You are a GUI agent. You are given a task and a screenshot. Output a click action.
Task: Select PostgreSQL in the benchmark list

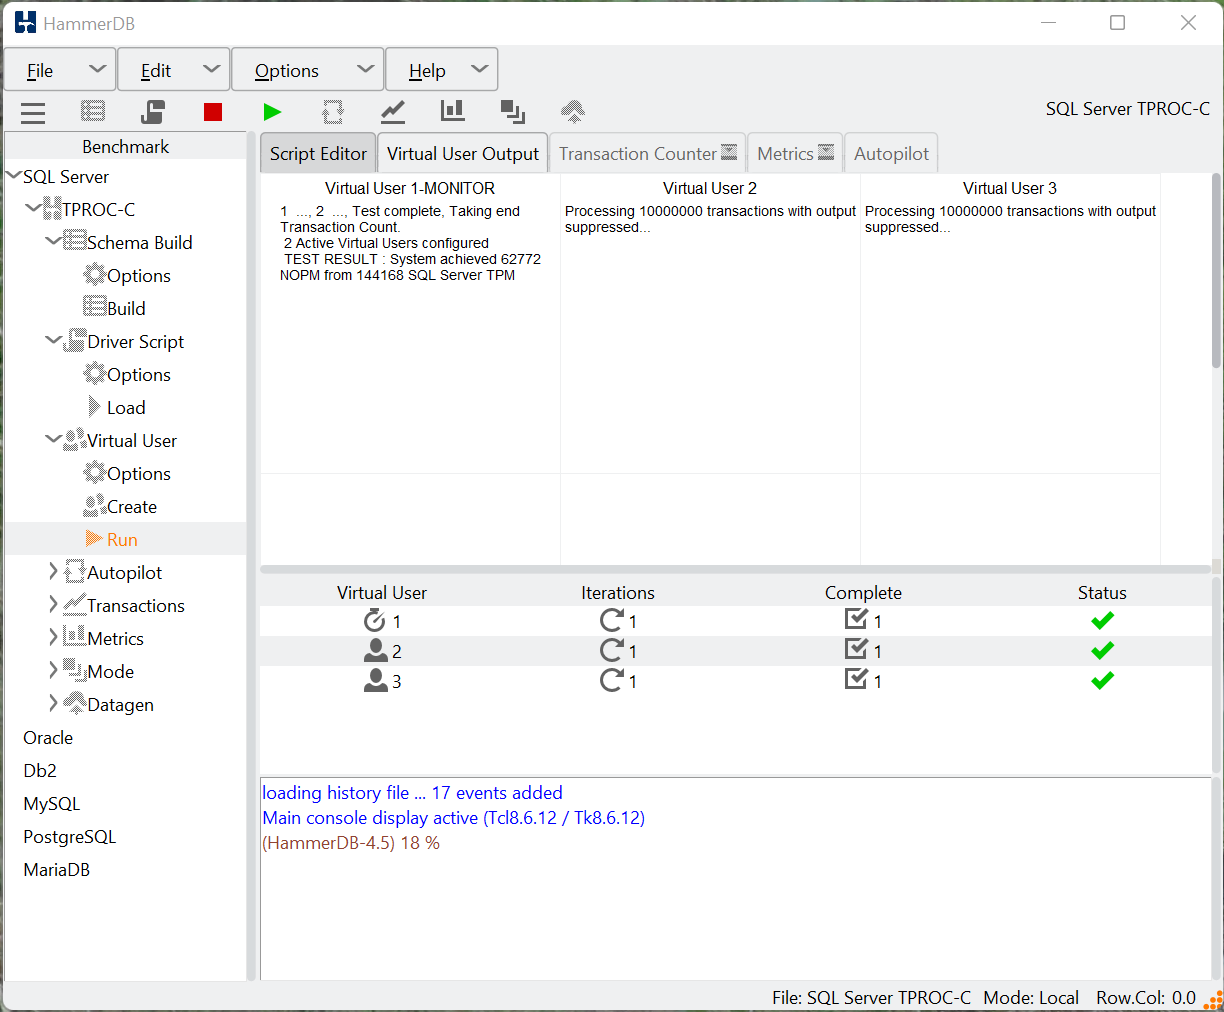coord(69,837)
